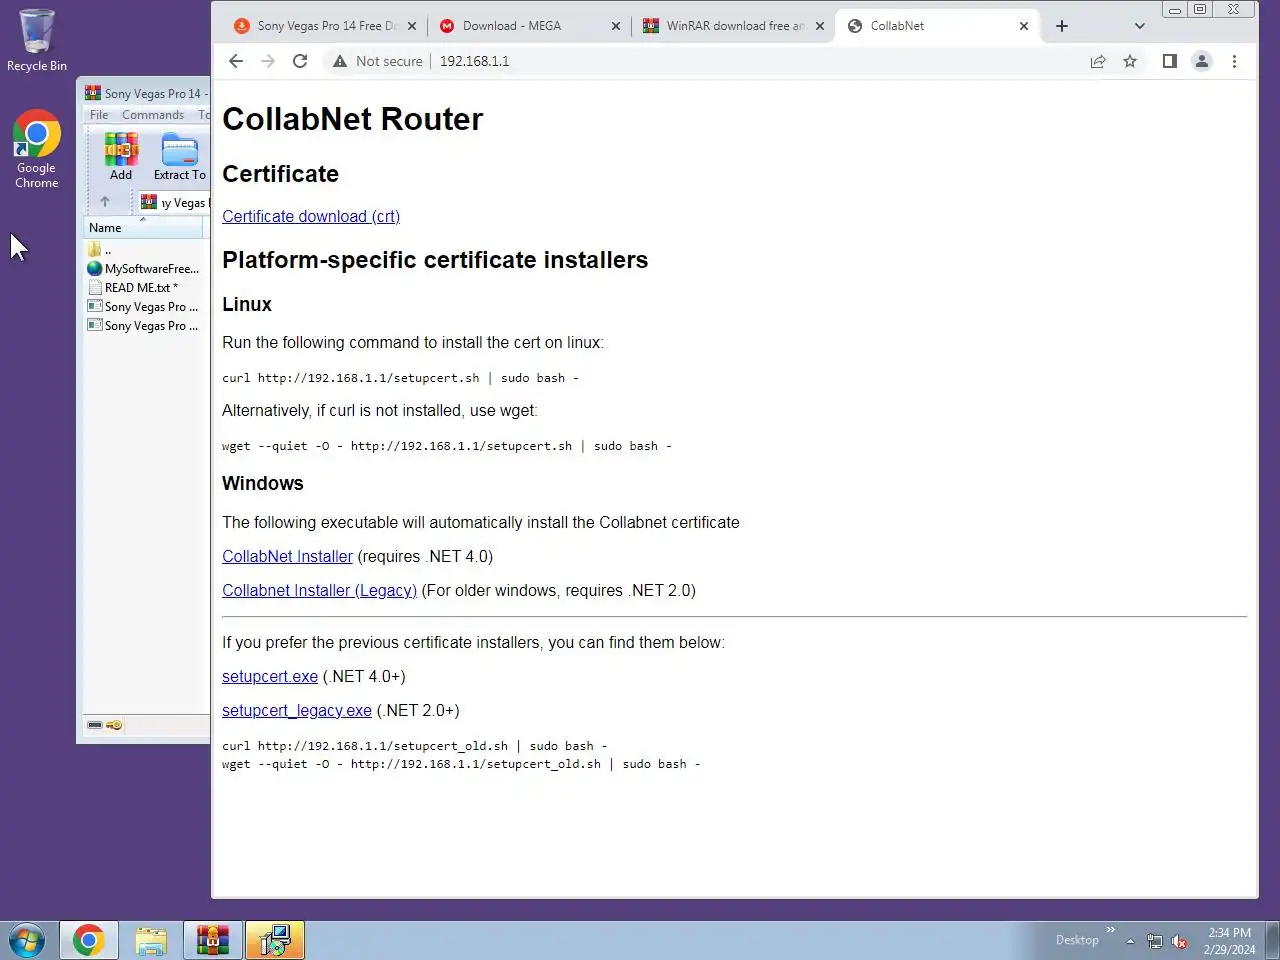The height and width of the screenshot is (960, 1280).
Task: Click the share page icon
Action: pyautogui.click(x=1098, y=61)
